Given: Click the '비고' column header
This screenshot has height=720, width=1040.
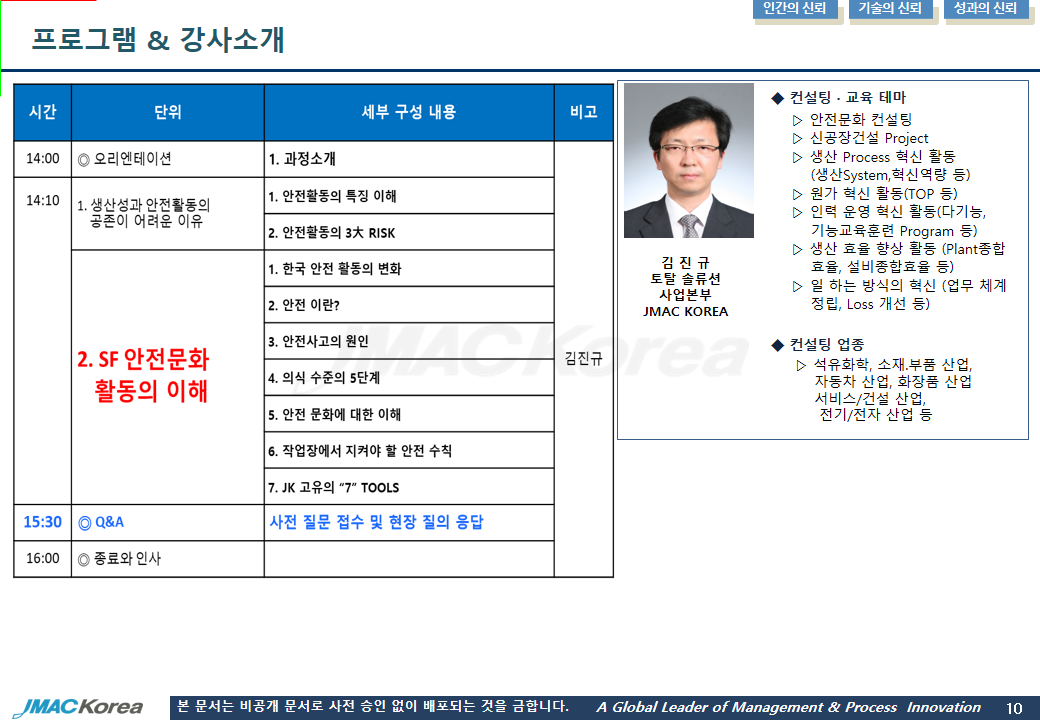Looking at the screenshot, I should 584,112.
